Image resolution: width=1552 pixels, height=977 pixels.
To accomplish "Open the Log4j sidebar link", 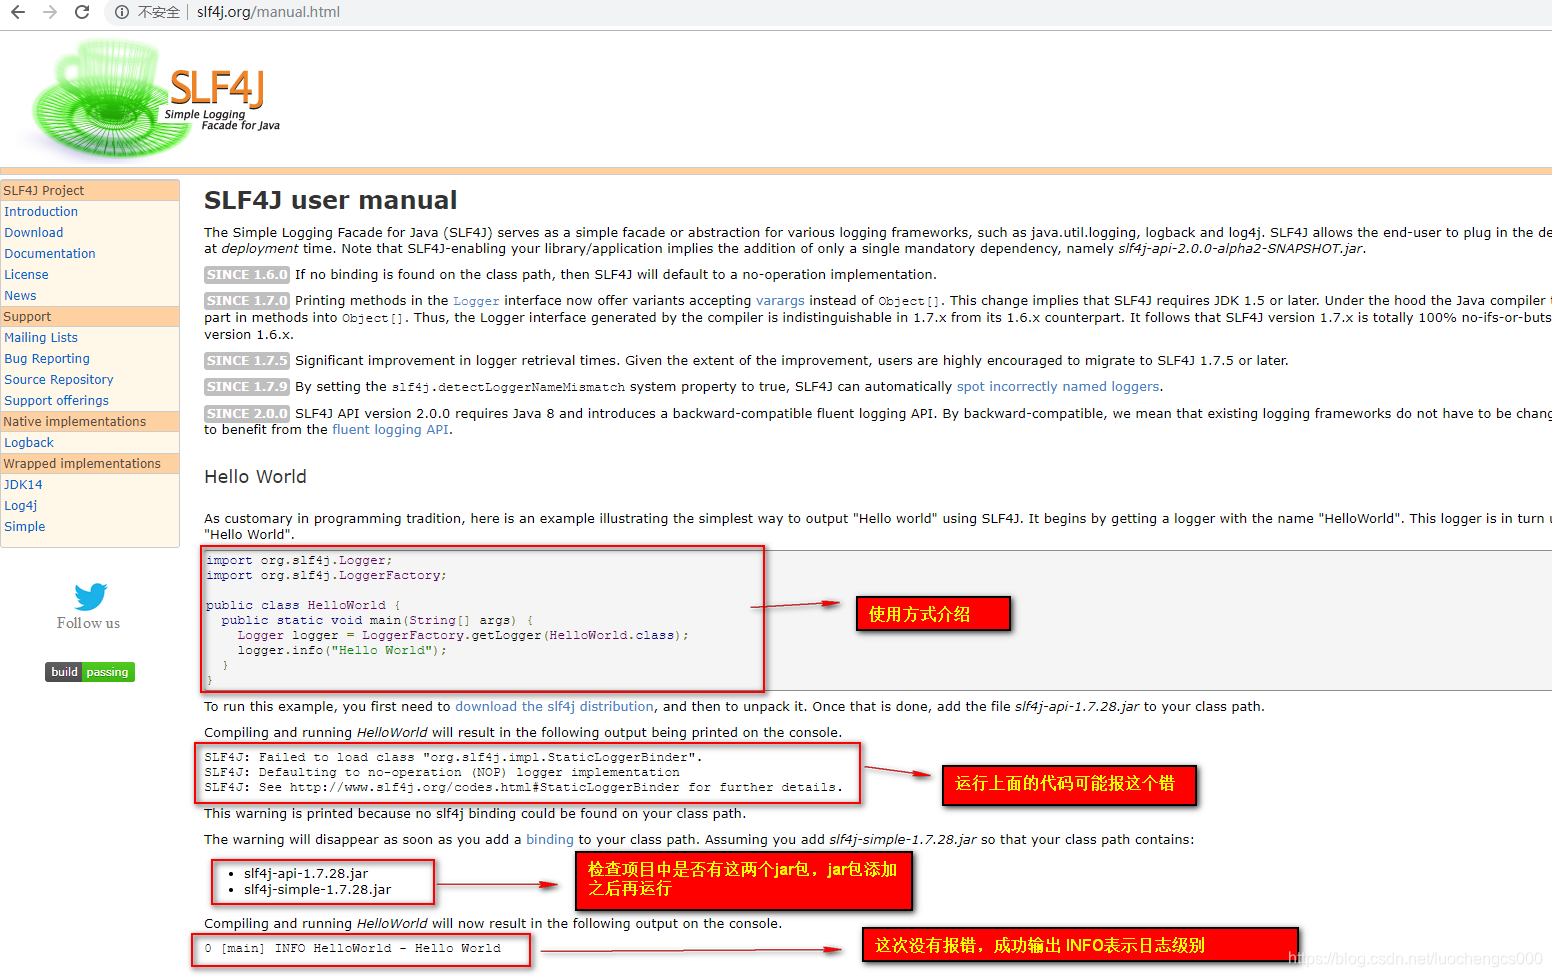I will point(21,505).
